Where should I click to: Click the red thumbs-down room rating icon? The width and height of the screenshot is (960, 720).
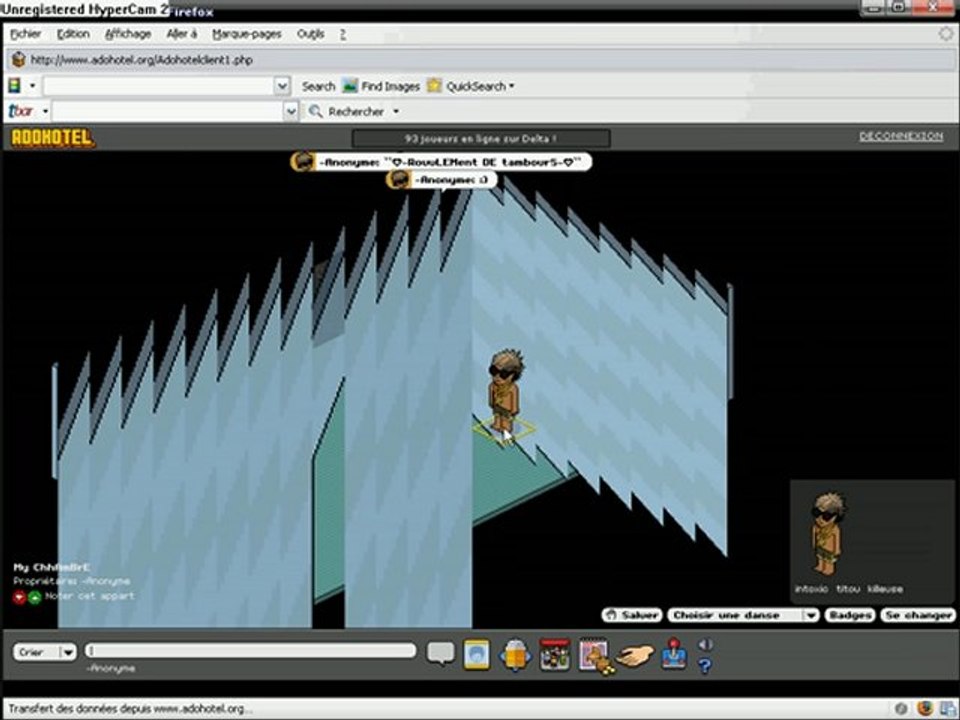click(x=19, y=597)
